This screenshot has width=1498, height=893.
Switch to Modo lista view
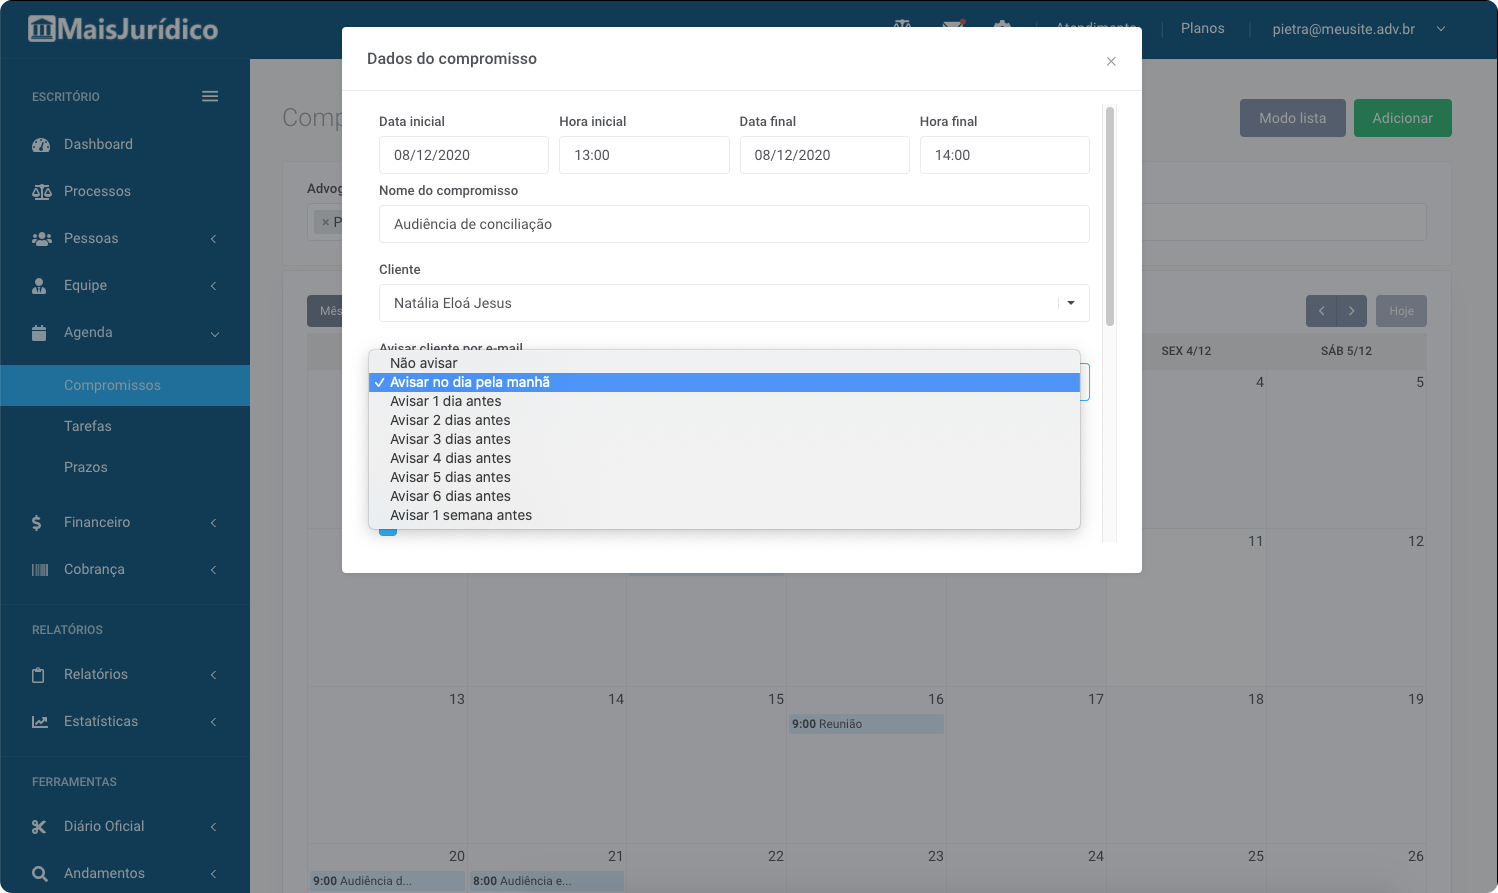pos(1292,118)
